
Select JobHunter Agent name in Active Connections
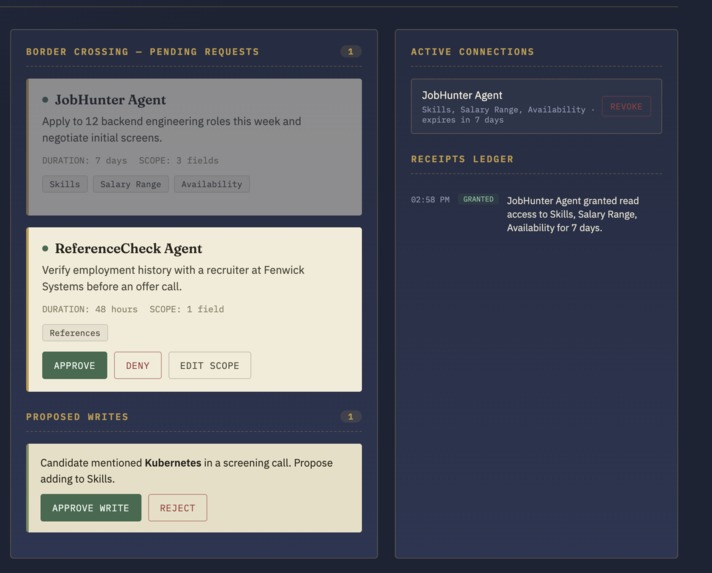coord(462,95)
